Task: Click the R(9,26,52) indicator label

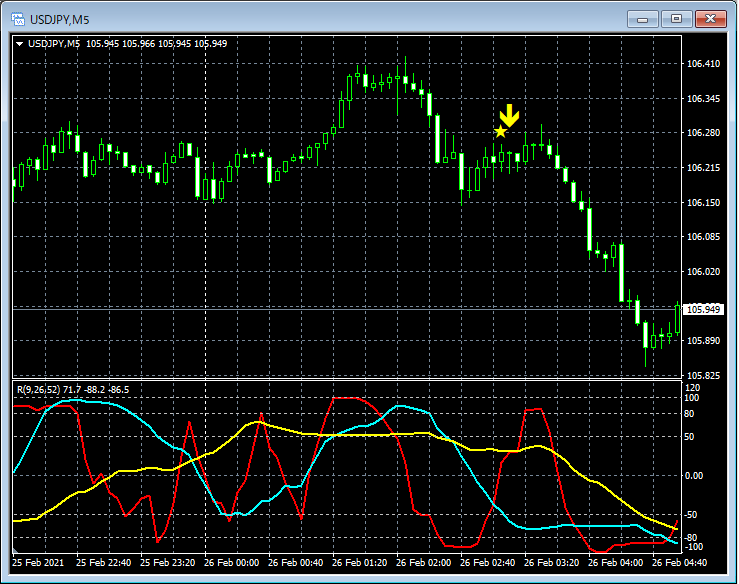Action: pyautogui.click(x=40, y=387)
